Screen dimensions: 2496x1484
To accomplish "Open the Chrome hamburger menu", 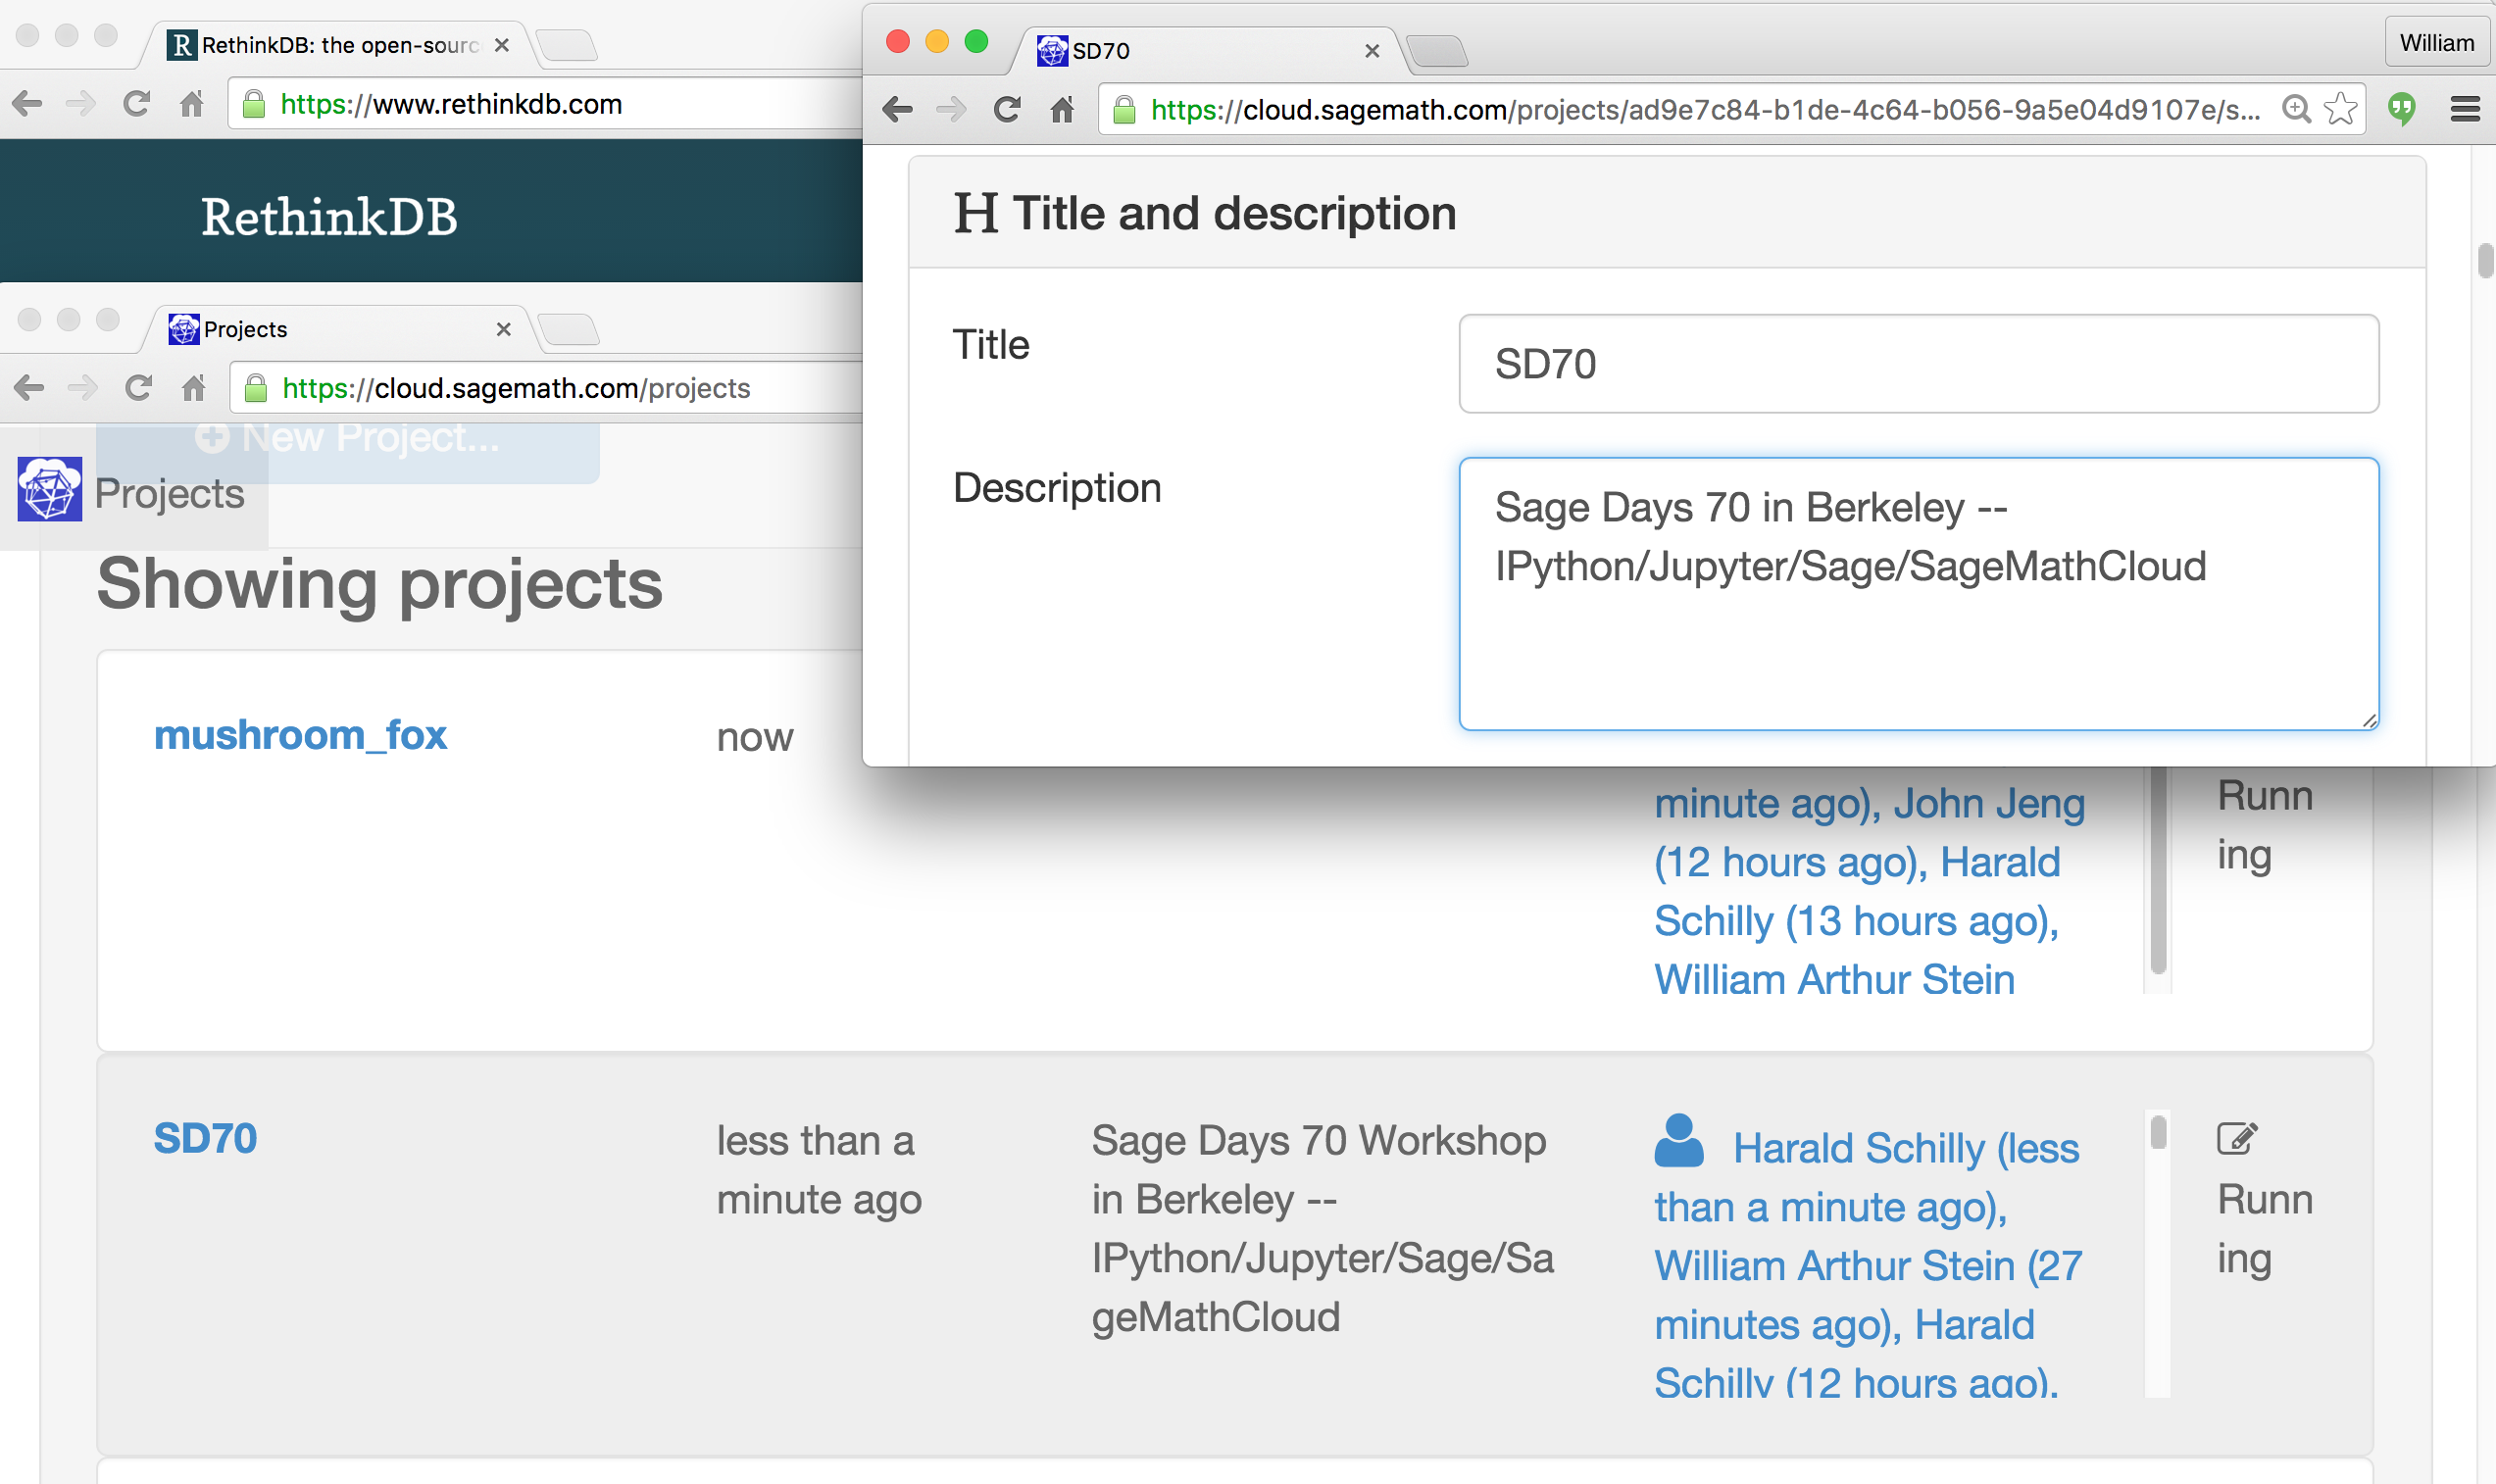I will 2465,109.
